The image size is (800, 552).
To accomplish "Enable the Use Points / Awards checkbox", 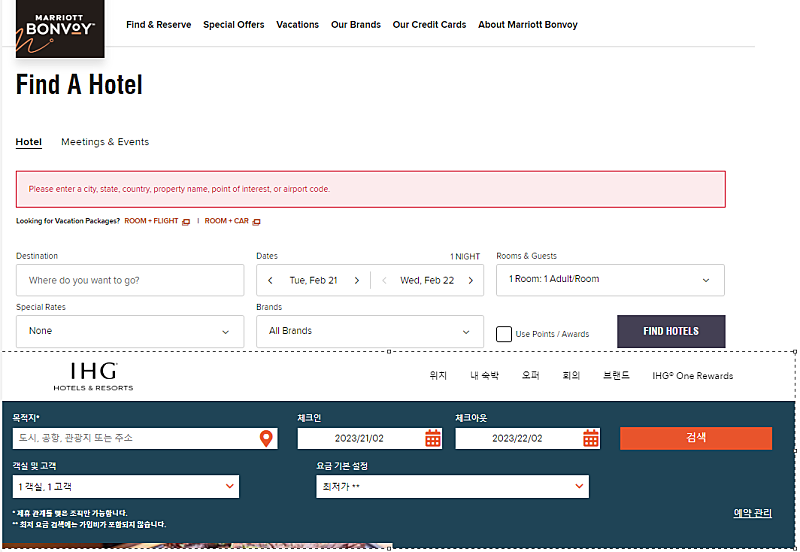I will click(504, 334).
